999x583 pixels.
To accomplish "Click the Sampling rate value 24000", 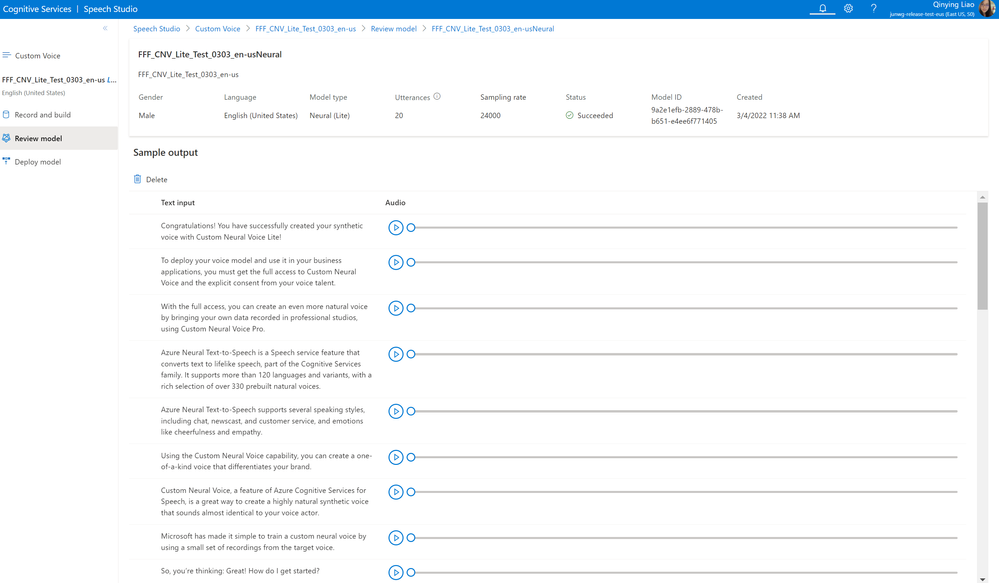I will point(491,115).
